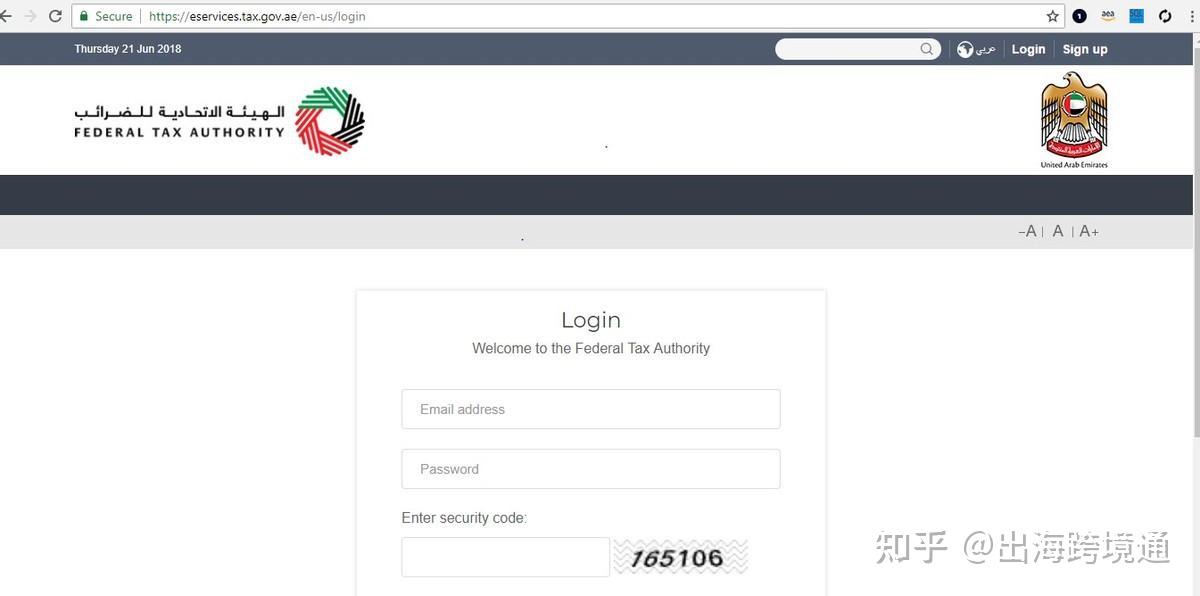Image resolution: width=1200 pixels, height=596 pixels.
Task: Focus the Email address field
Action: pyautogui.click(x=591, y=409)
